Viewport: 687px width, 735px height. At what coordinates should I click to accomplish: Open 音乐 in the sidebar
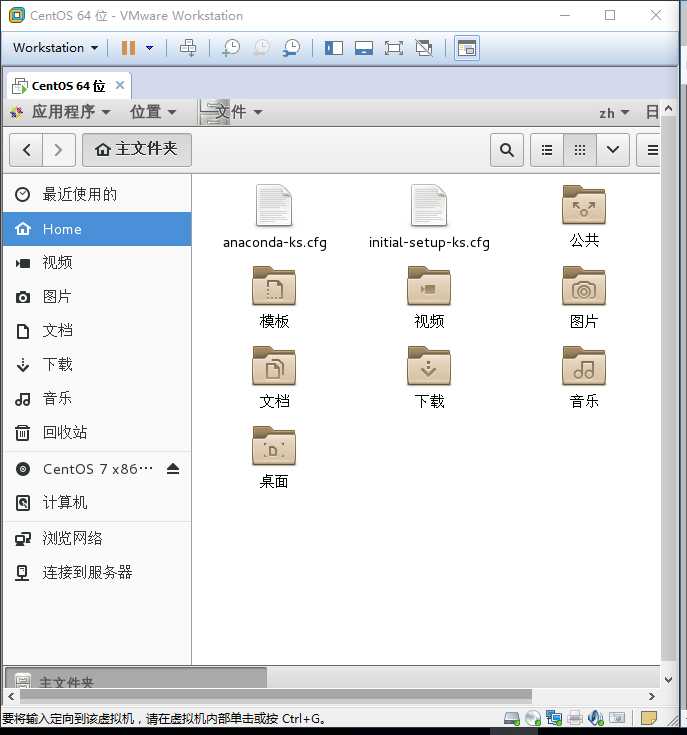[x=97, y=399]
